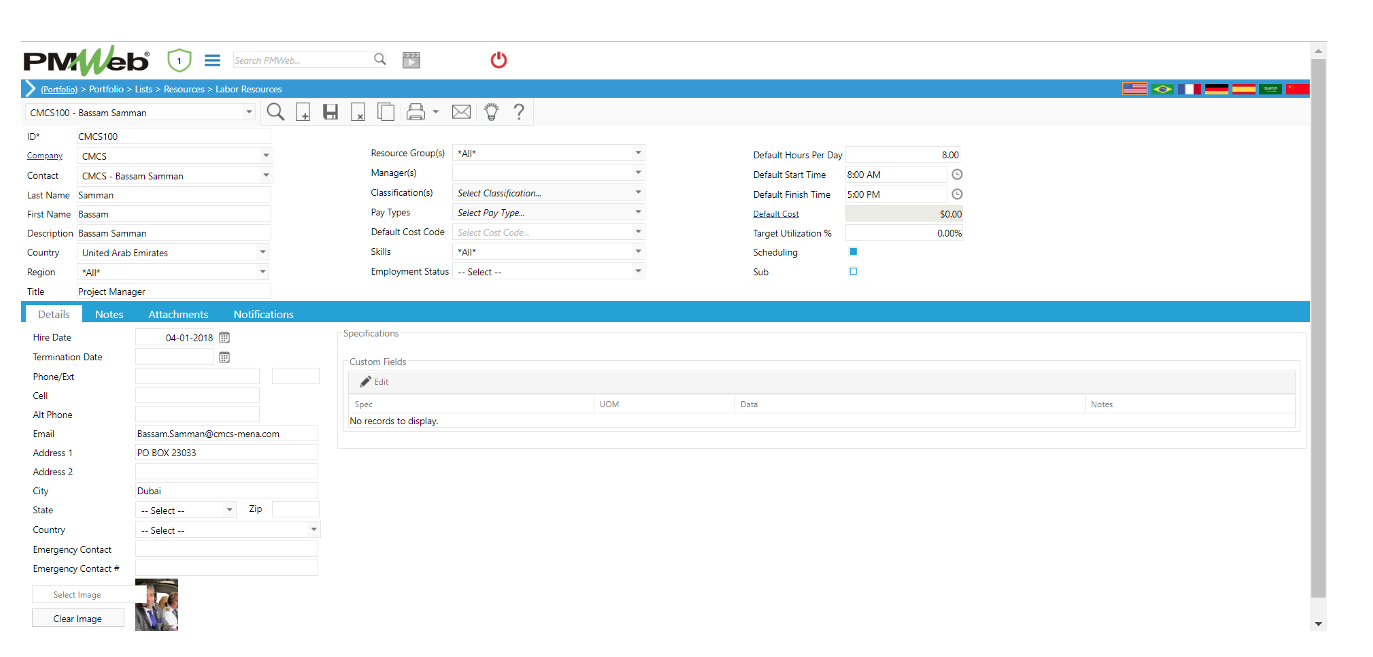This screenshot has width=1373, height=657.
Task: Open the Default Cost Code dropdown
Action: [638, 232]
